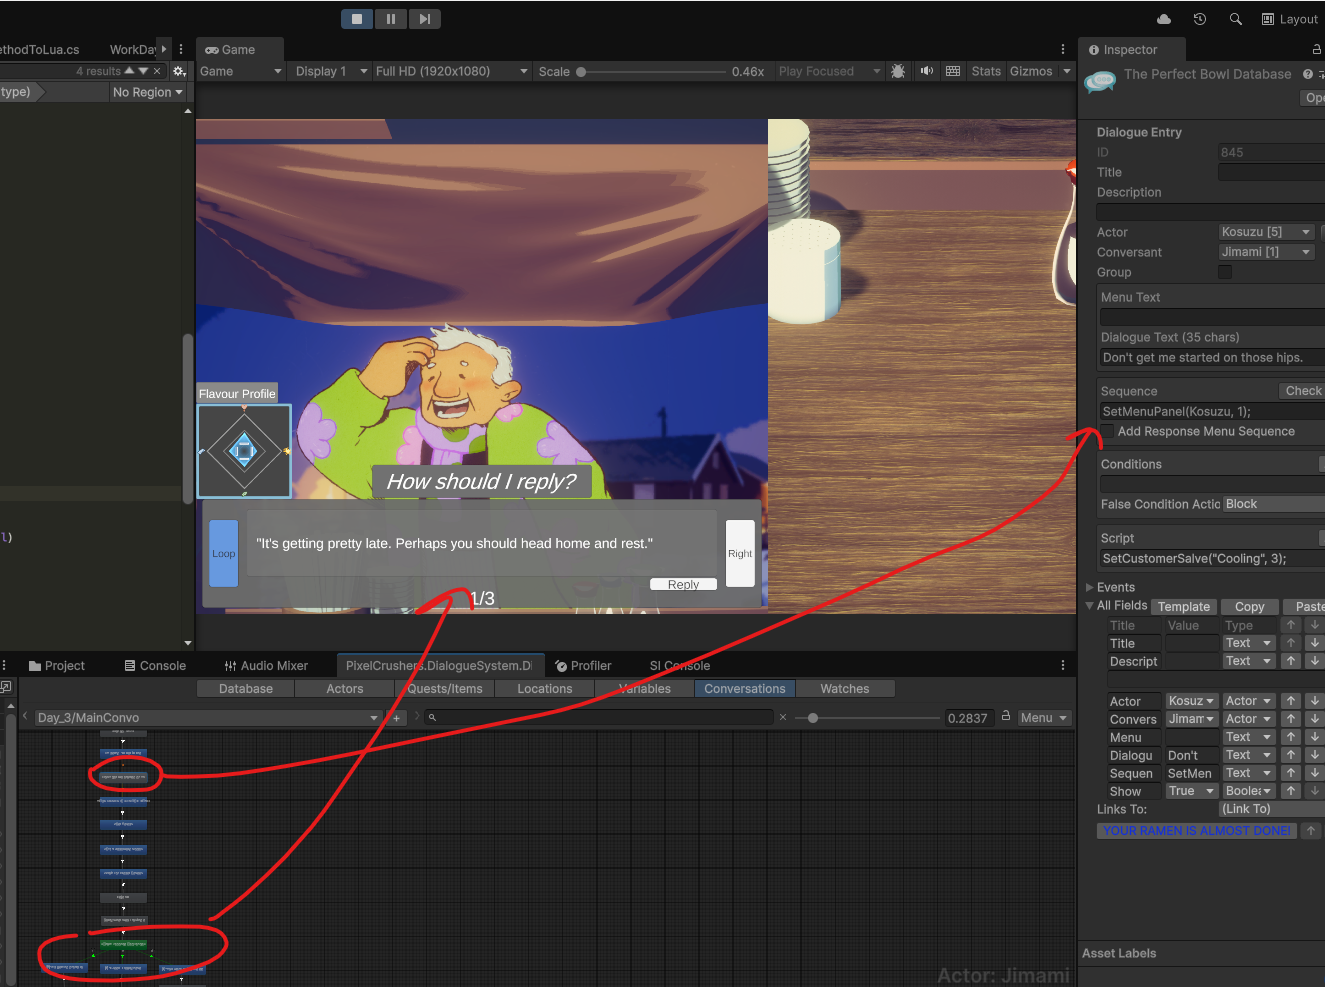
Task: Click the Template button in All Fields
Action: [x=1184, y=607]
